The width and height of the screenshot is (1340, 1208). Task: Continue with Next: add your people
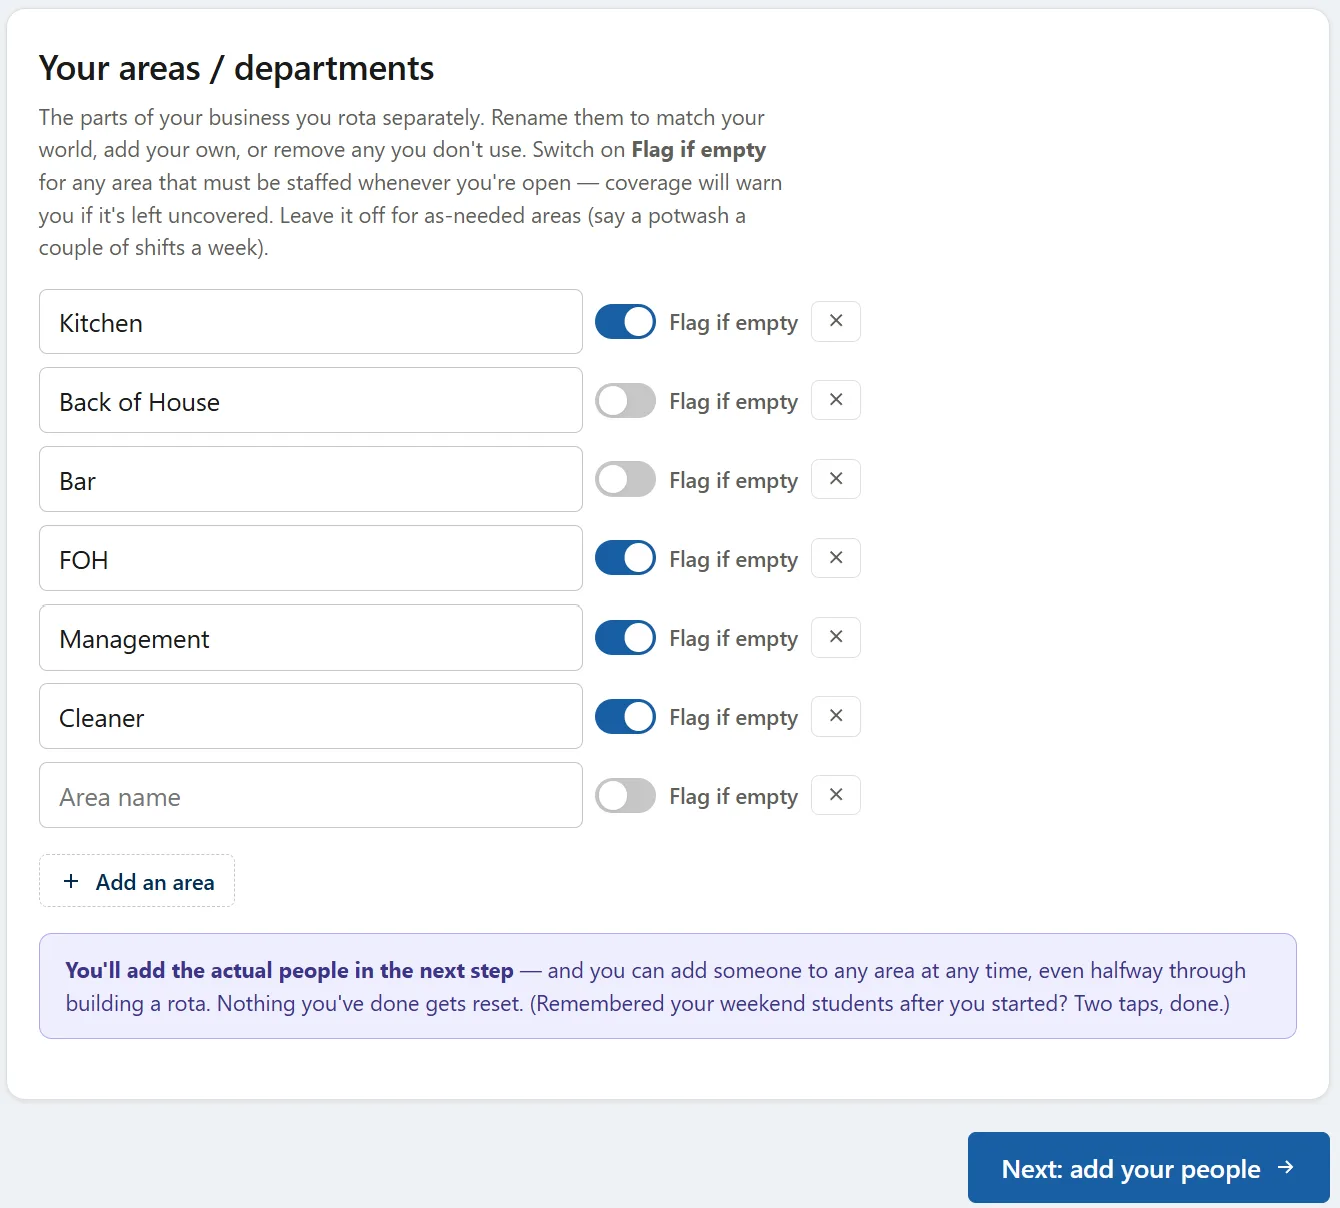(x=1148, y=1168)
